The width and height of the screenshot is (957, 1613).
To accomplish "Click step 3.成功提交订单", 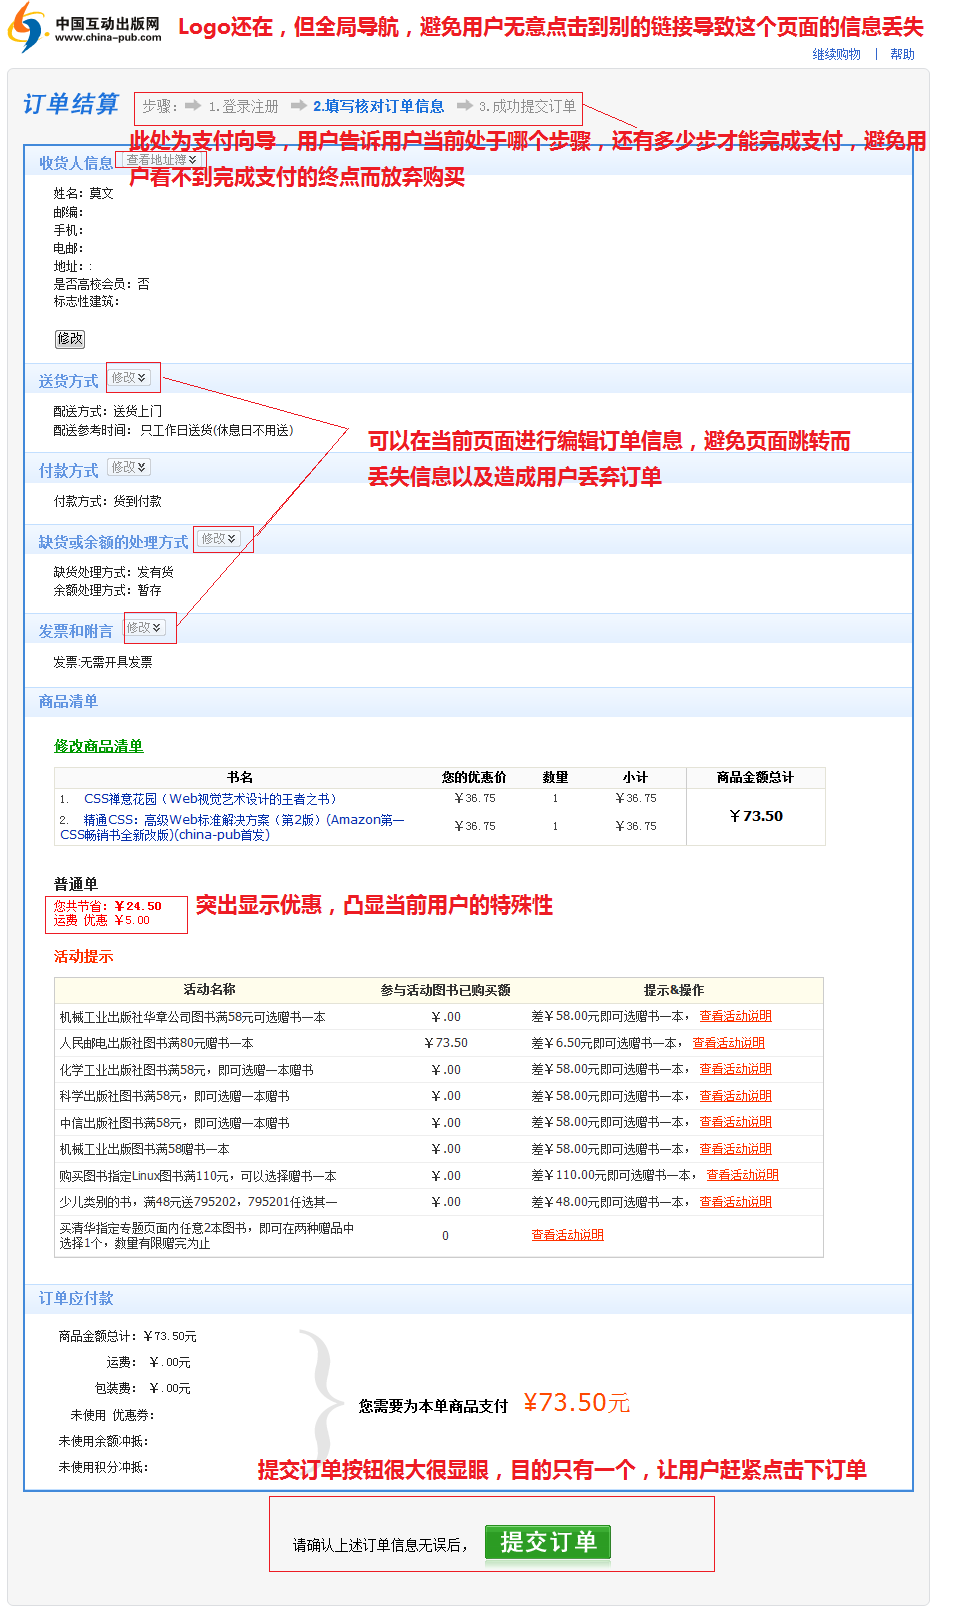I will click(527, 106).
